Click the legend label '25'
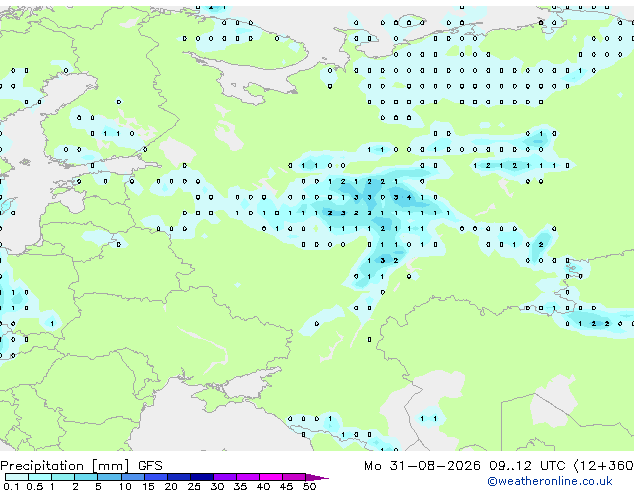 (x=194, y=486)
